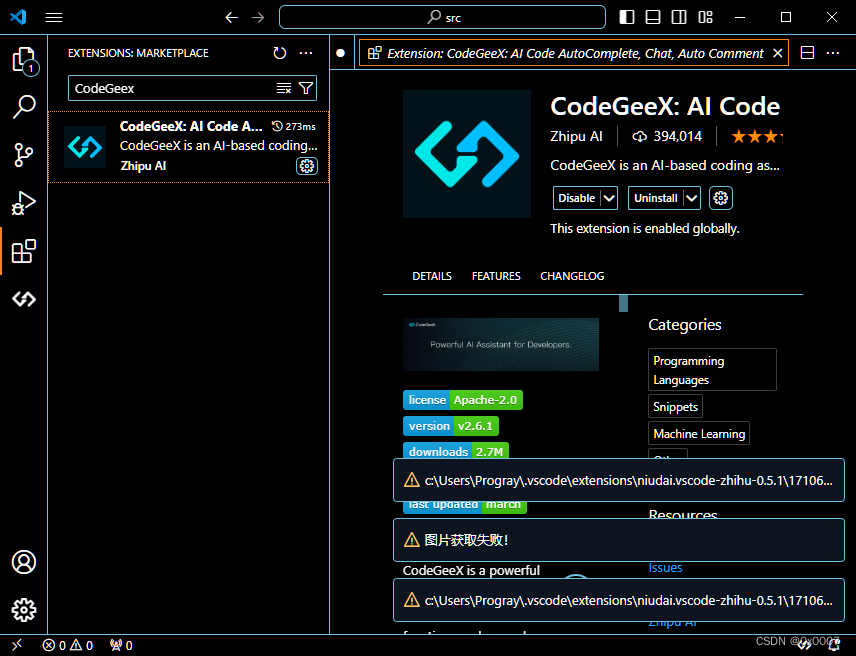Click the Disable extension button
Viewport: 856px width, 656px height.
[576, 198]
